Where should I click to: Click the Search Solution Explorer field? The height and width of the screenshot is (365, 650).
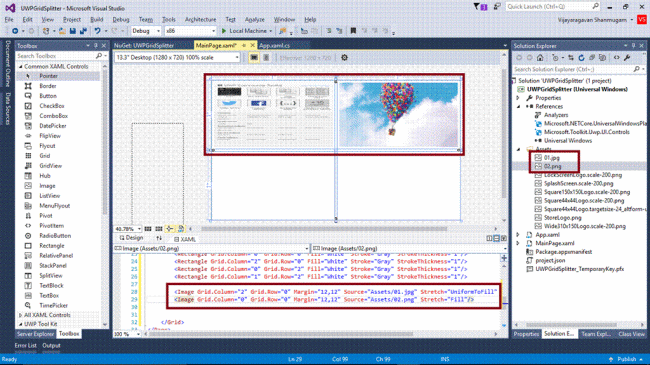[x=572, y=69]
